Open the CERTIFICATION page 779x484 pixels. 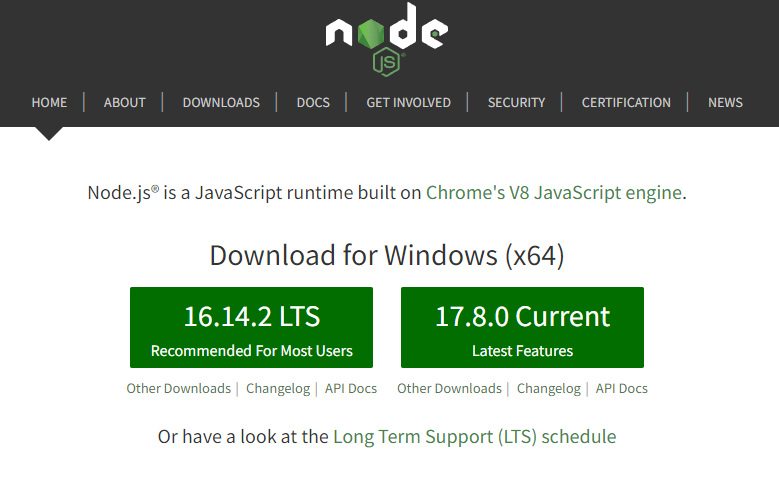point(626,102)
